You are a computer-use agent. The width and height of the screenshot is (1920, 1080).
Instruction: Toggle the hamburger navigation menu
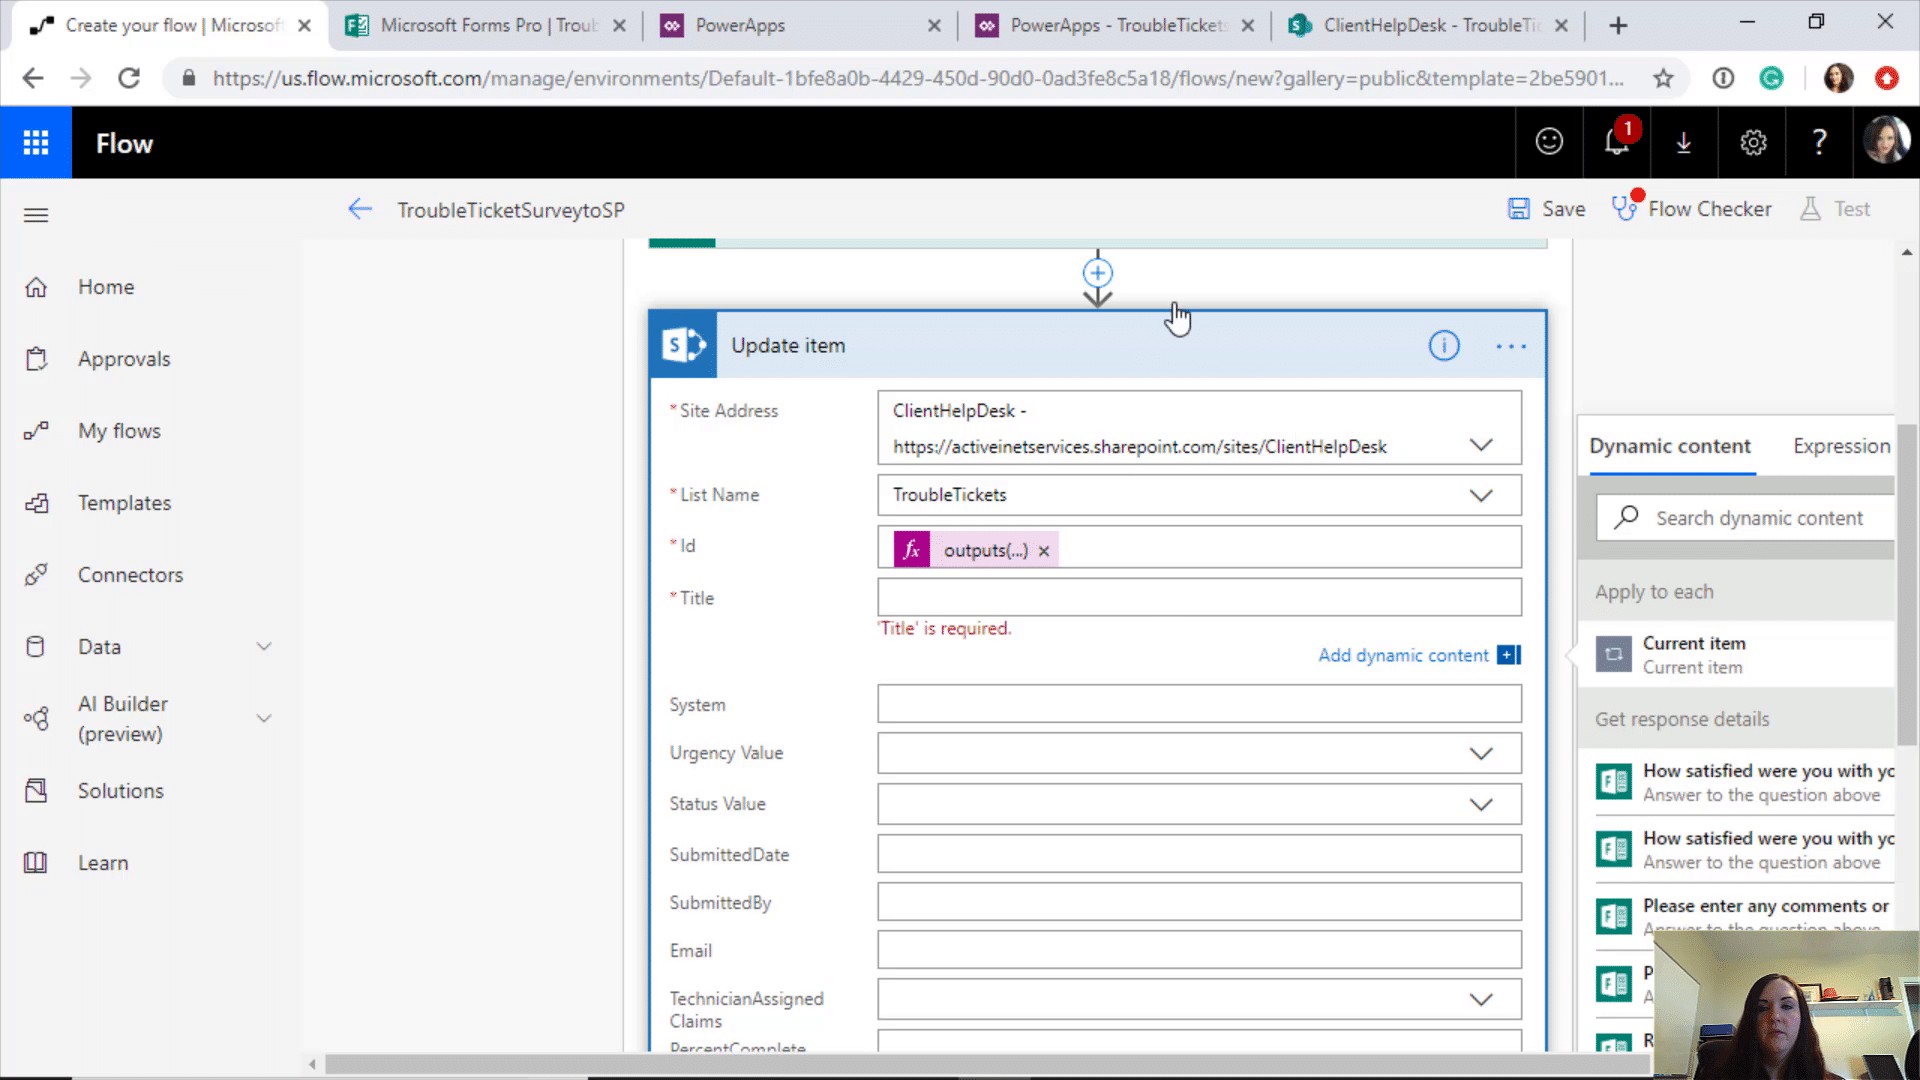(36, 215)
